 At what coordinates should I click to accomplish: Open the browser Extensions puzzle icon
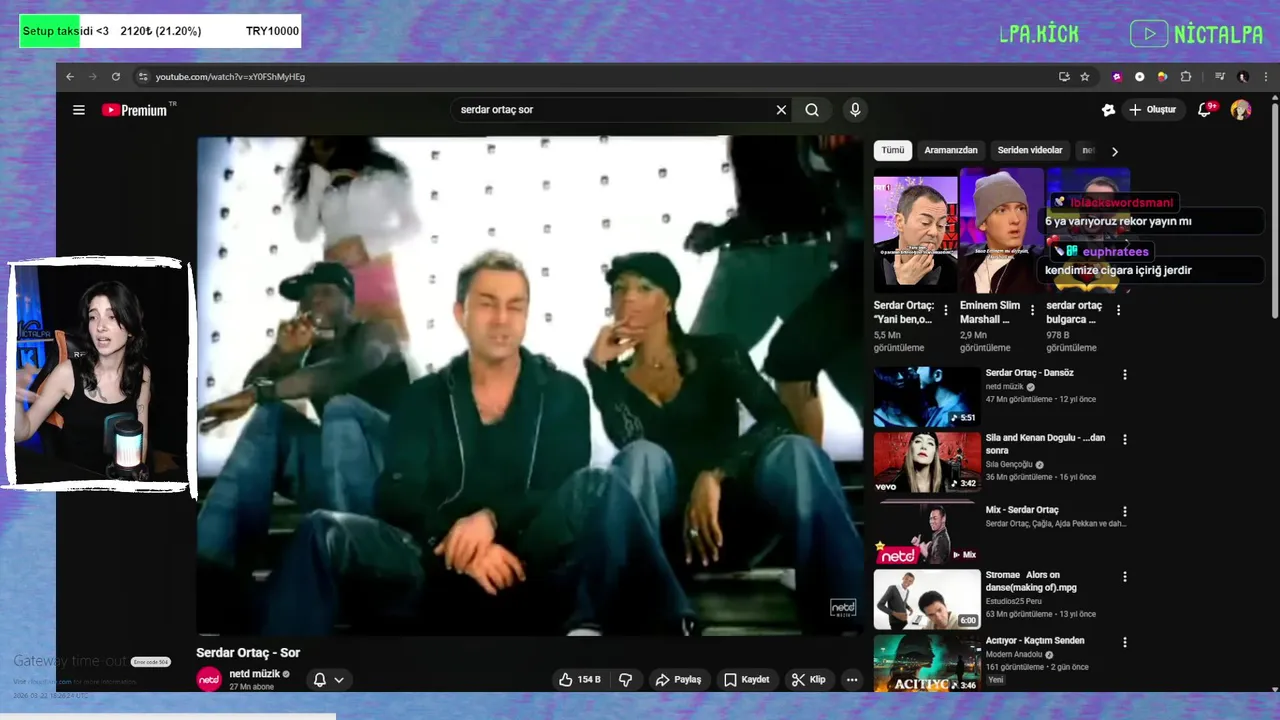(x=1186, y=77)
